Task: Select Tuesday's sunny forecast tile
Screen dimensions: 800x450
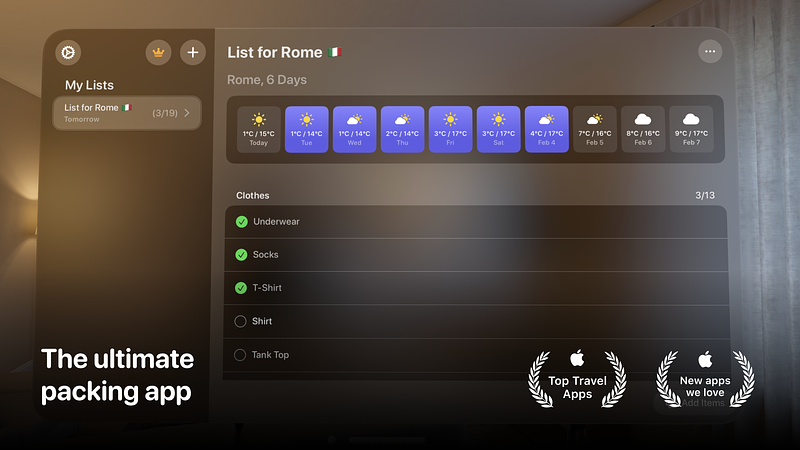Action: click(x=307, y=130)
